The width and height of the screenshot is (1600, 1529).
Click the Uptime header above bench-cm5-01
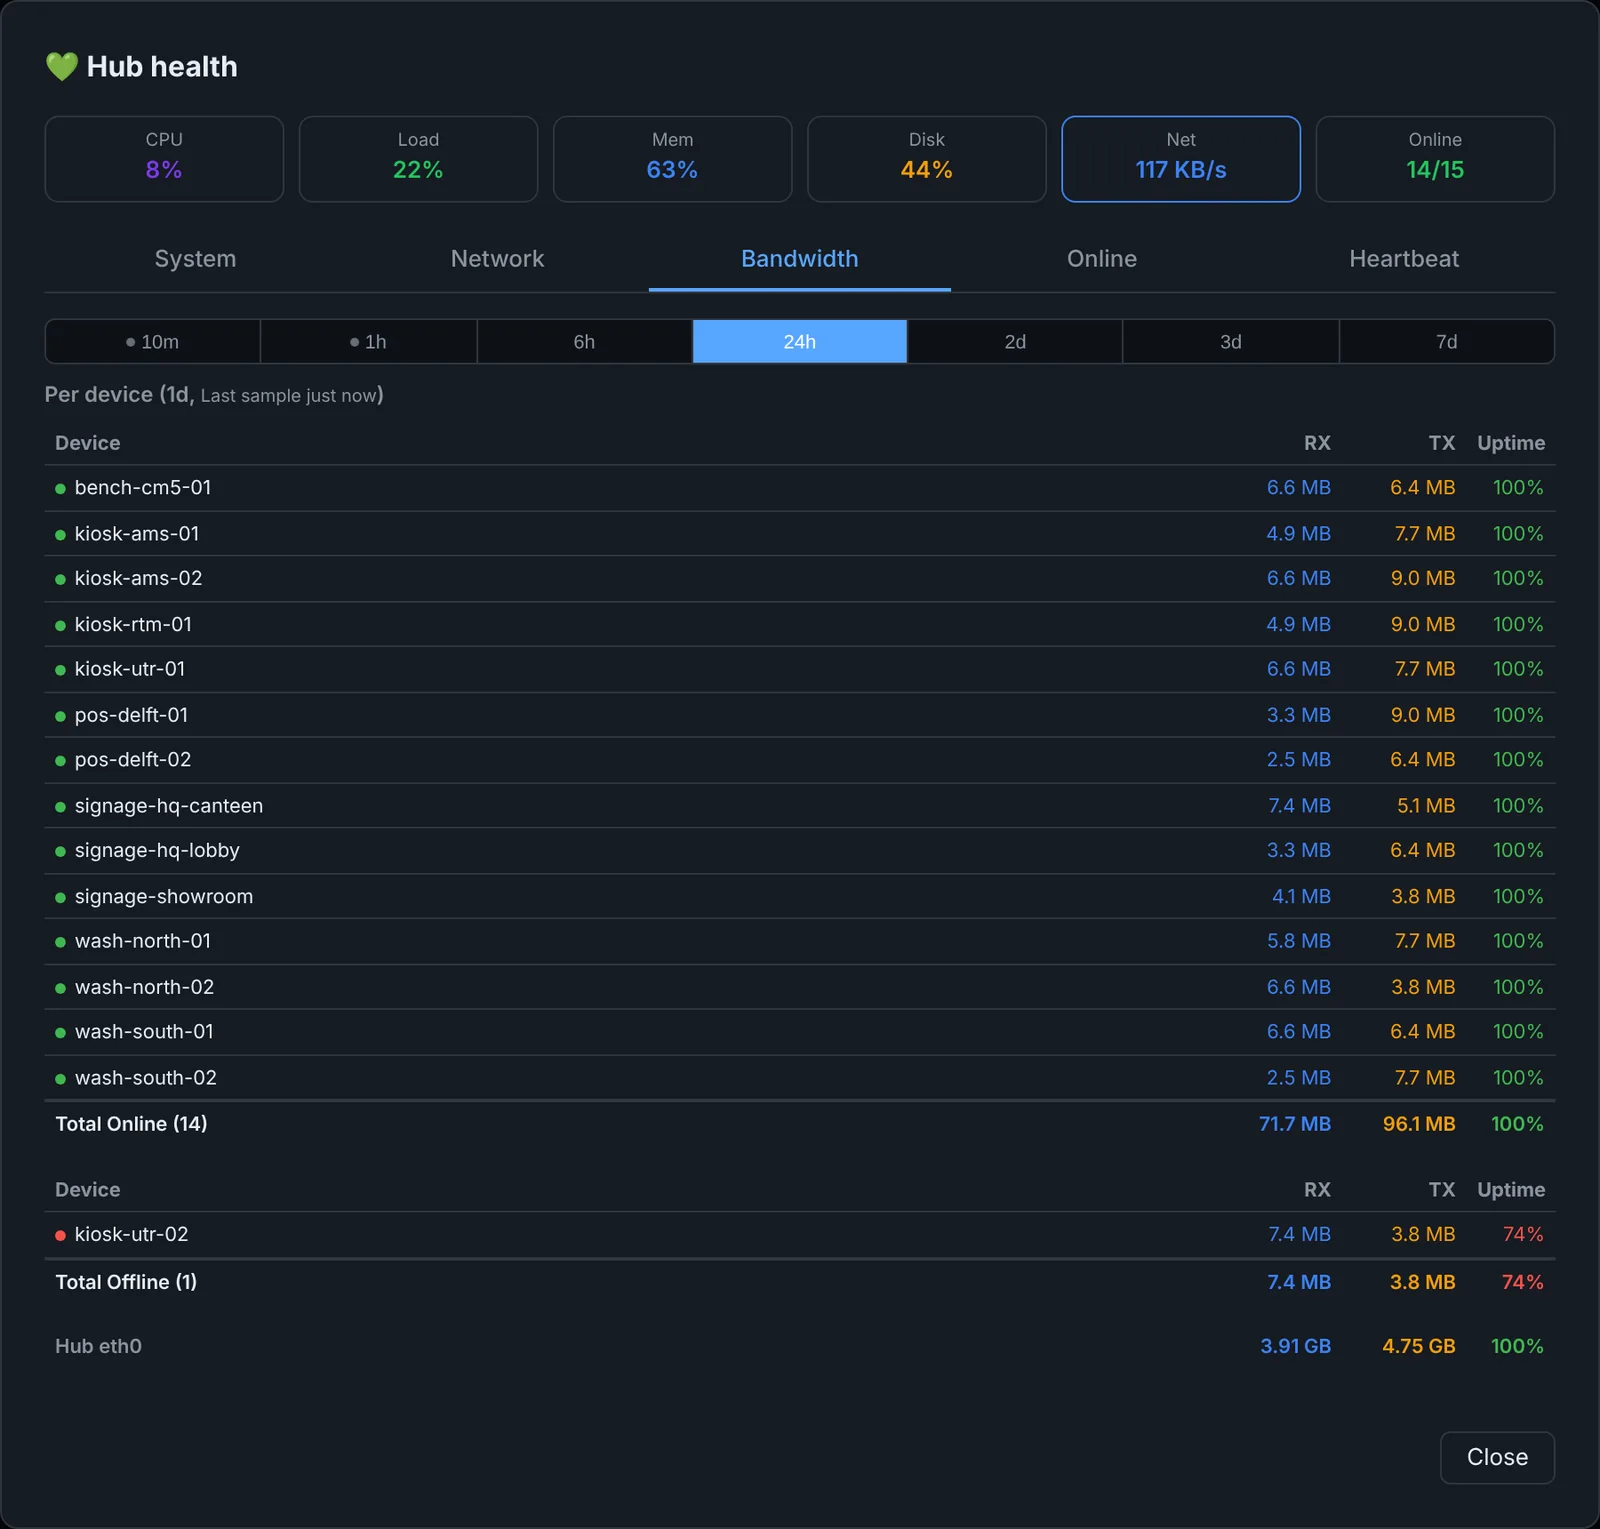(1511, 443)
